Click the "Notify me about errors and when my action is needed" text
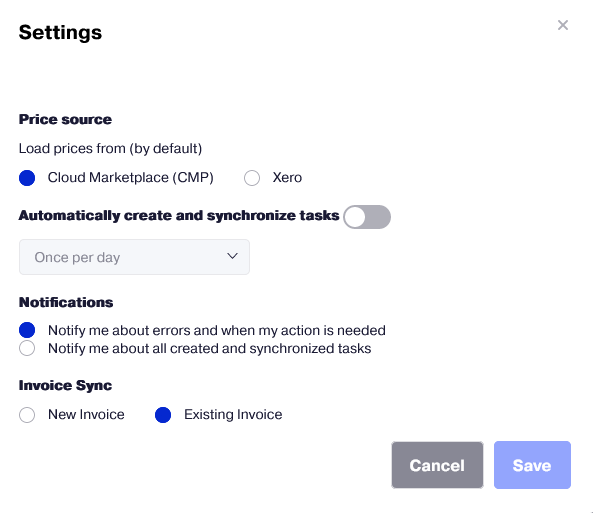Image resolution: width=593 pixels, height=513 pixels. pos(217,330)
